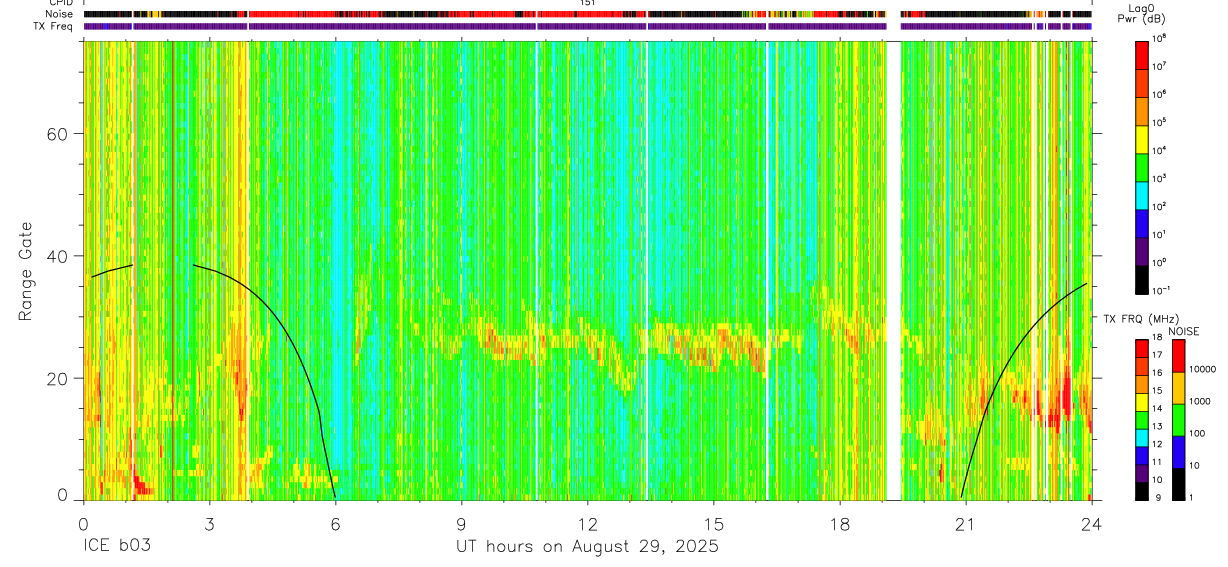Click the '16' label on TX FRQ legend

(x=1159, y=373)
